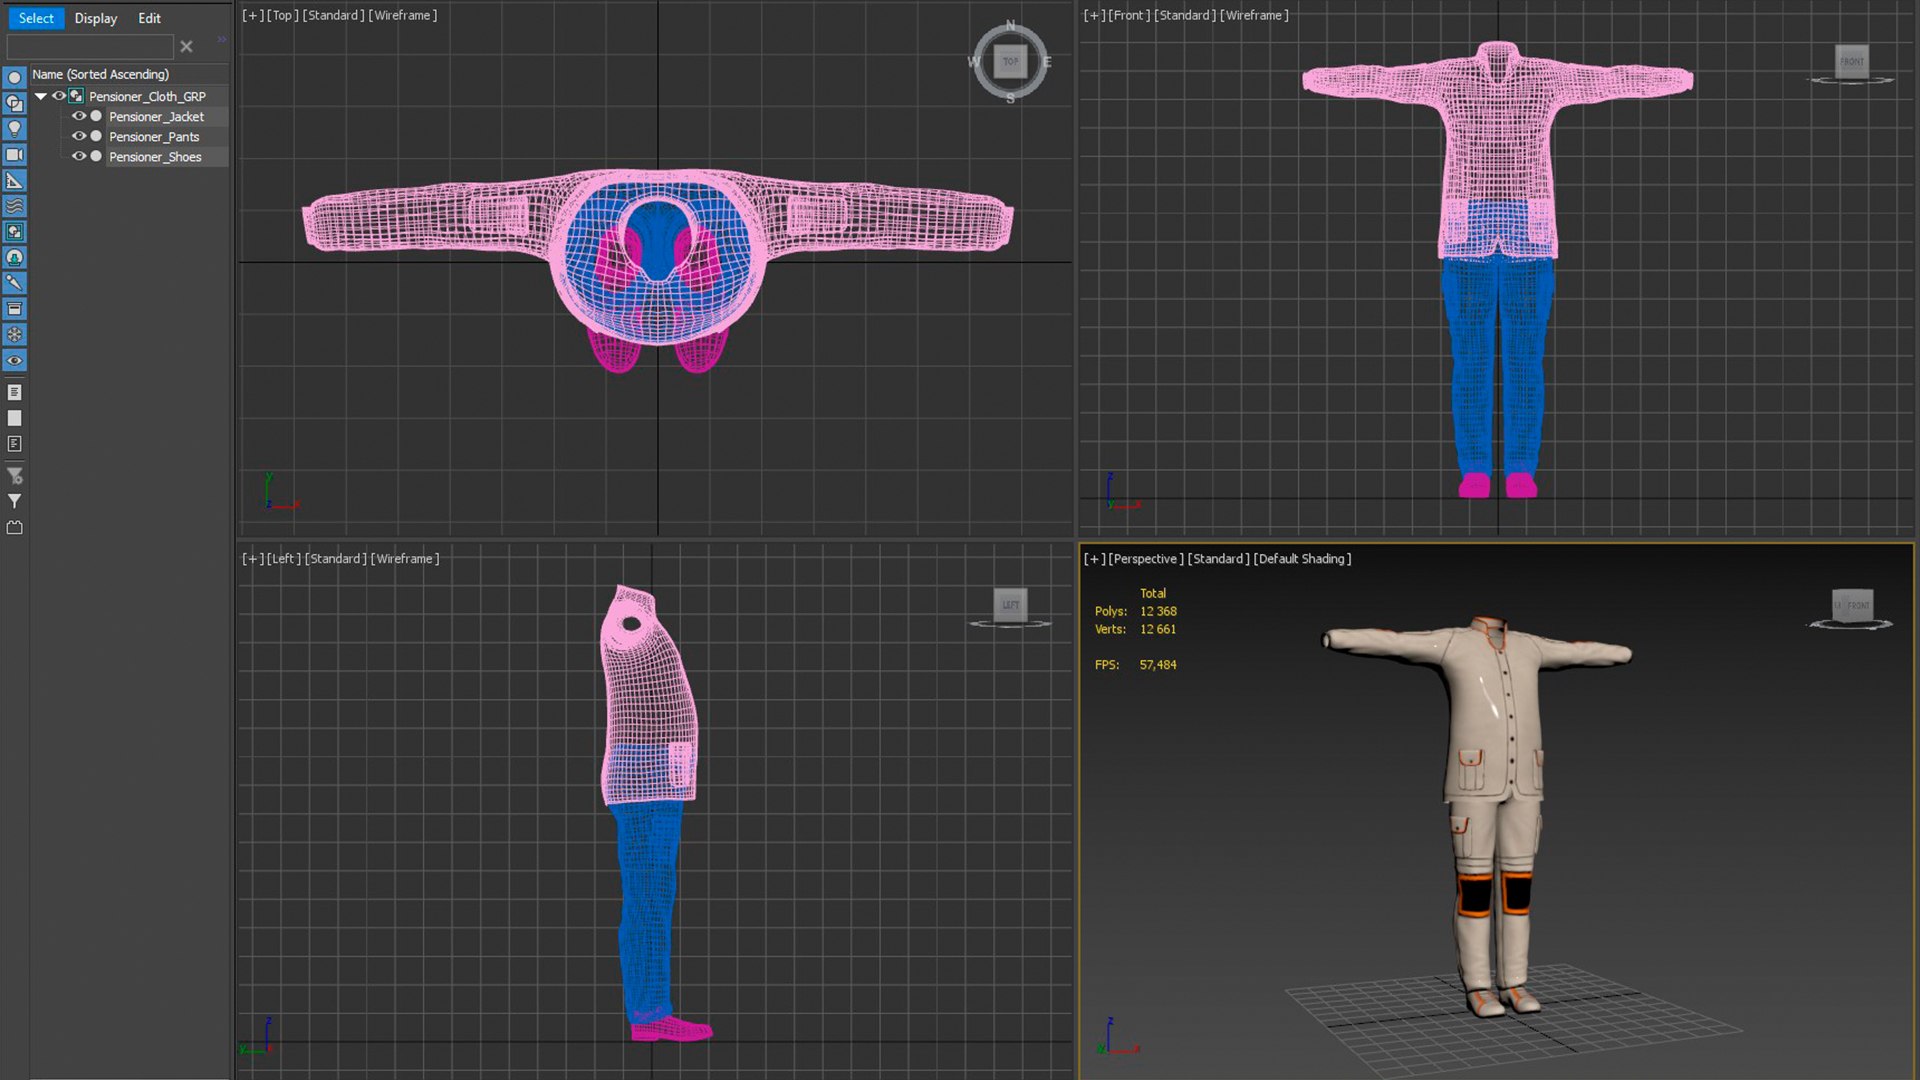Click the TOP face of the Top-viewport ViewCube
1920x1080 pixels.
(1010, 61)
